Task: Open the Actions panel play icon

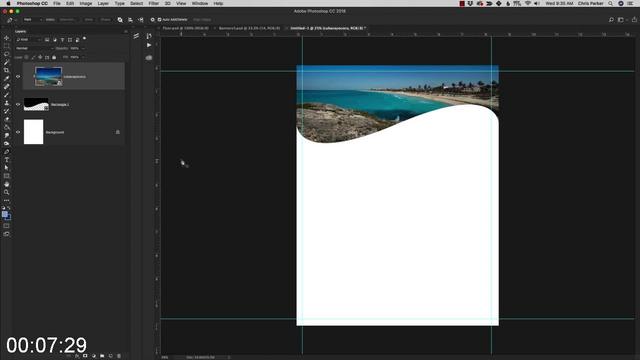Action: point(149,45)
